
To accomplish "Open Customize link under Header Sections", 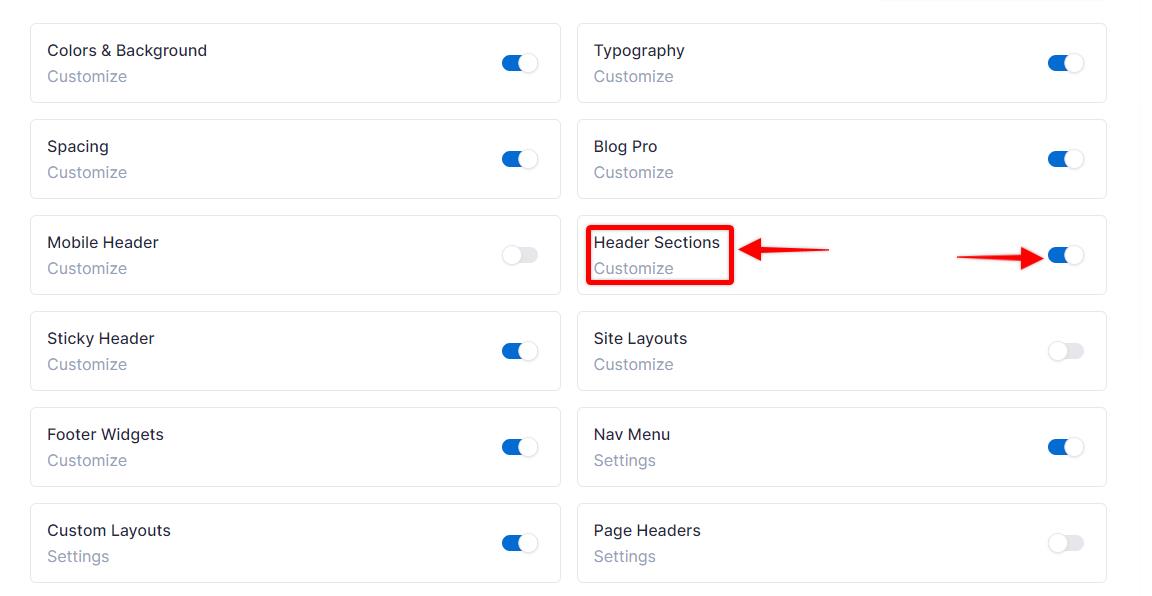I will coord(633,269).
